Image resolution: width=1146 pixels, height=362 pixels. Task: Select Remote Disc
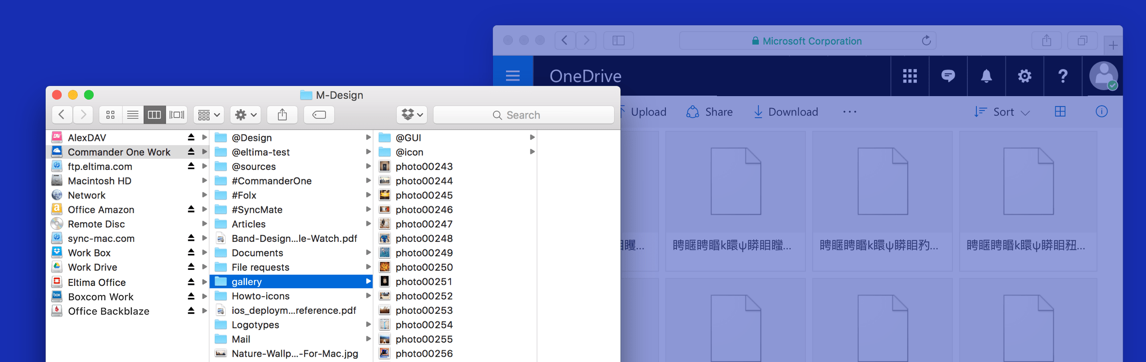(x=96, y=224)
